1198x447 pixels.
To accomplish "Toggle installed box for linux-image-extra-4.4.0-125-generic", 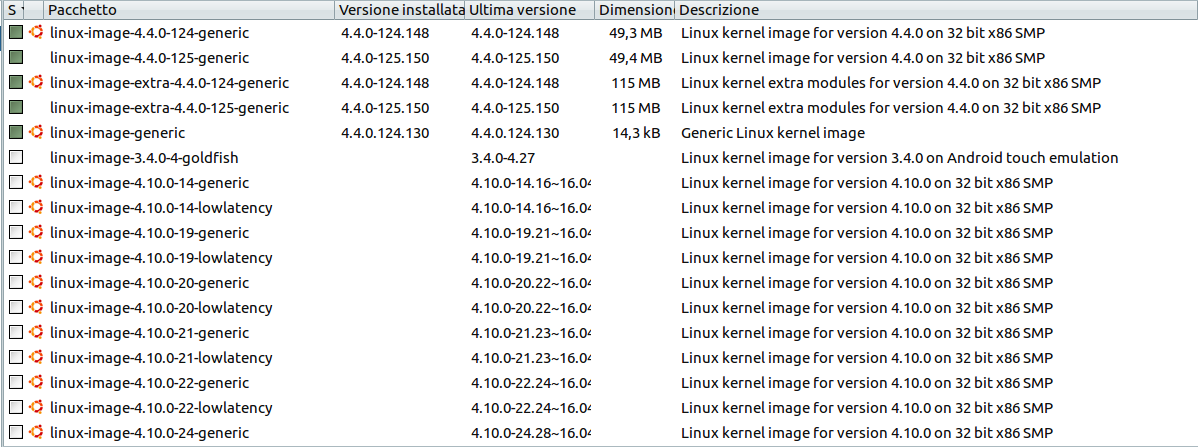I will tap(16, 108).
